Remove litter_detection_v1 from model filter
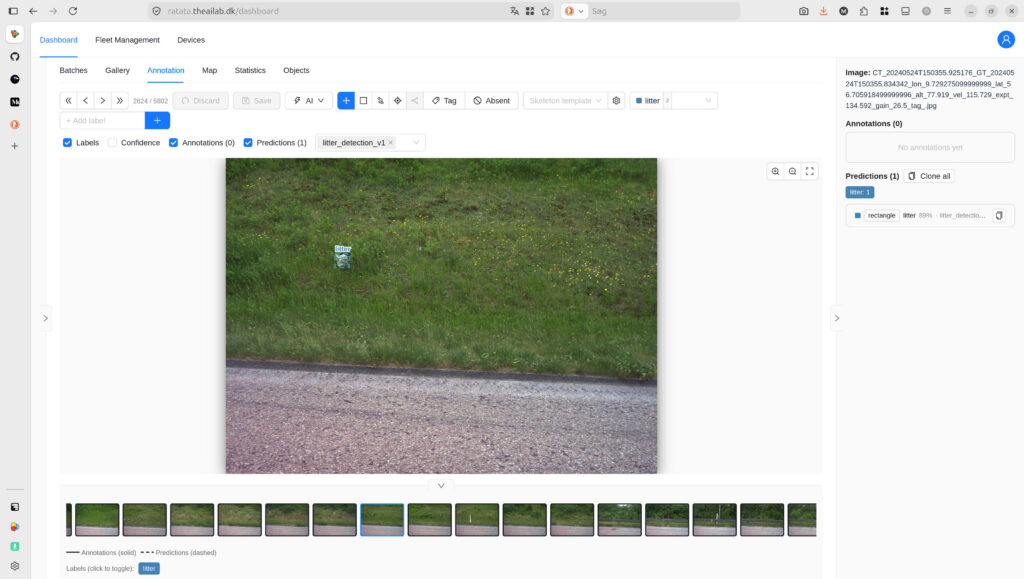This screenshot has width=1024, height=579. (x=391, y=142)
